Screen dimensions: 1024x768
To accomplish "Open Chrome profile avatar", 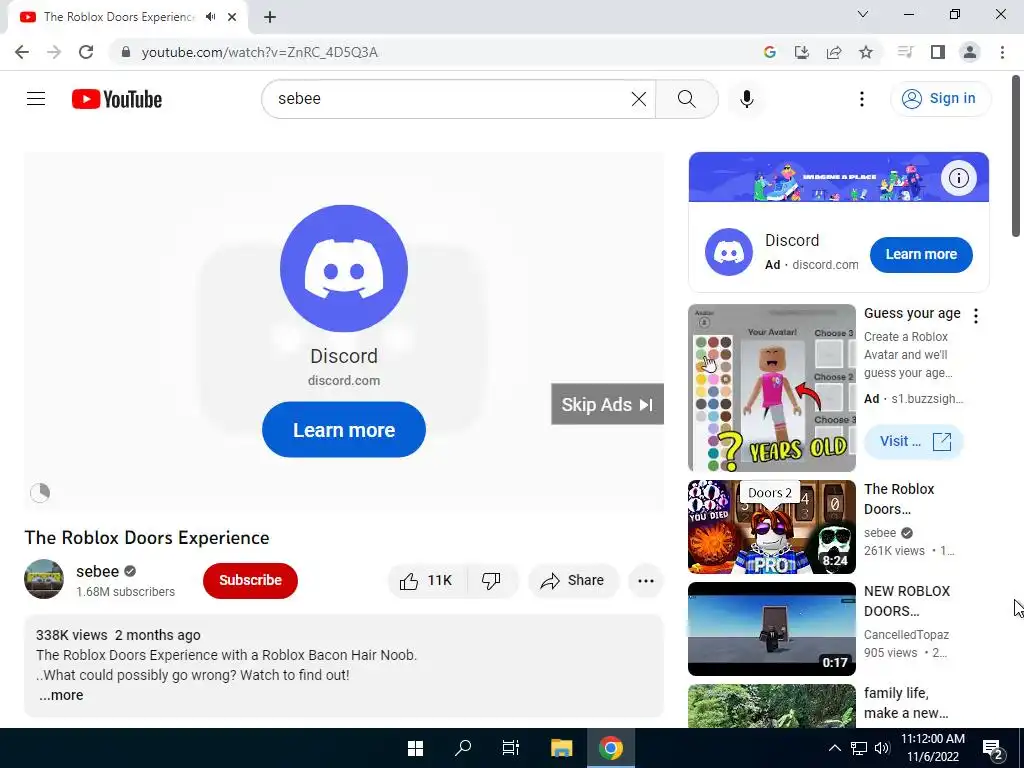I will (x=970, y=52).
